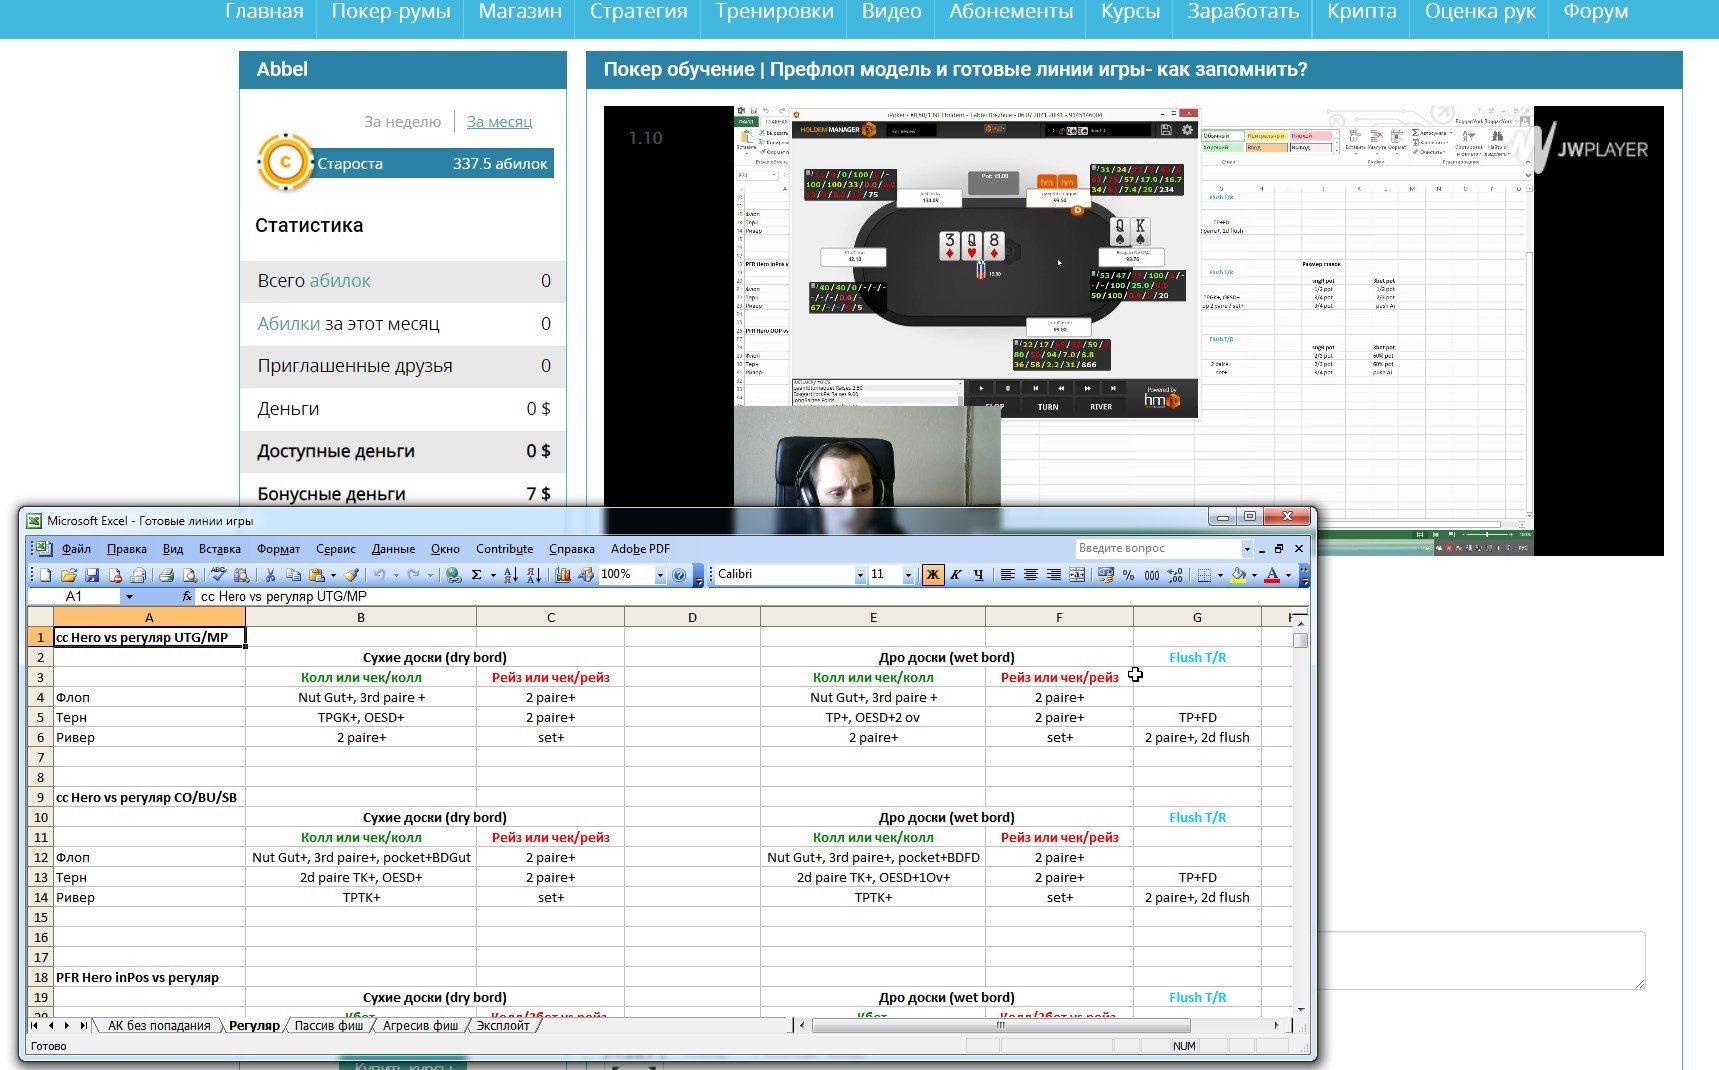
Task: Open Excel Help question mark icon
Action: (679, 575)
